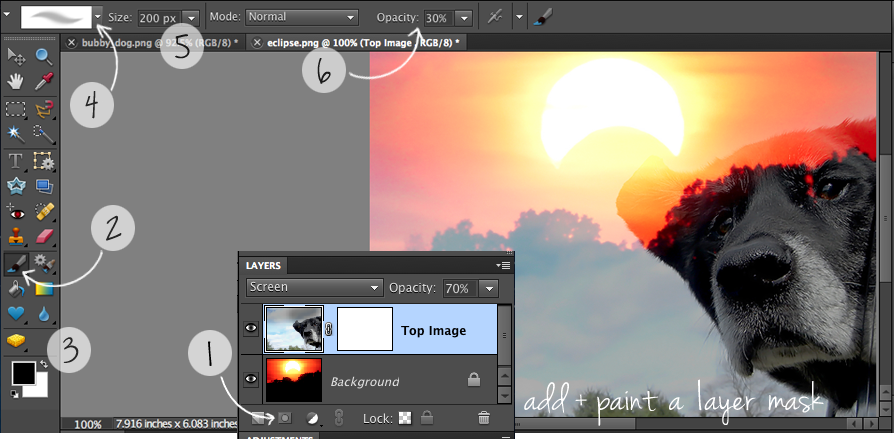Select the Recompose tool icon

pyautogui.click(x=44, y=161)
